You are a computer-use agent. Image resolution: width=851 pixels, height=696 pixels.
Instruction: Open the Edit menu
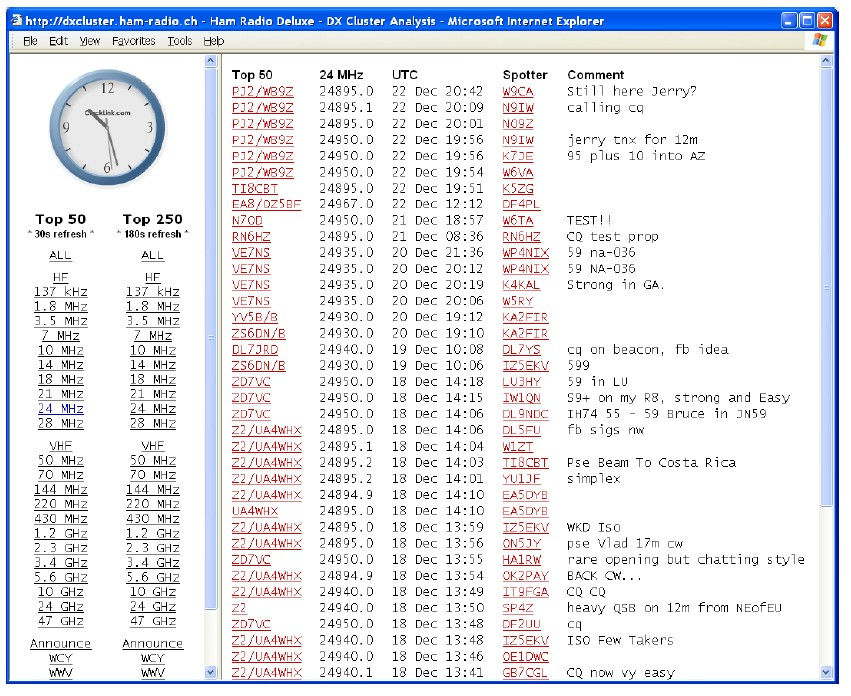point(59,41)
